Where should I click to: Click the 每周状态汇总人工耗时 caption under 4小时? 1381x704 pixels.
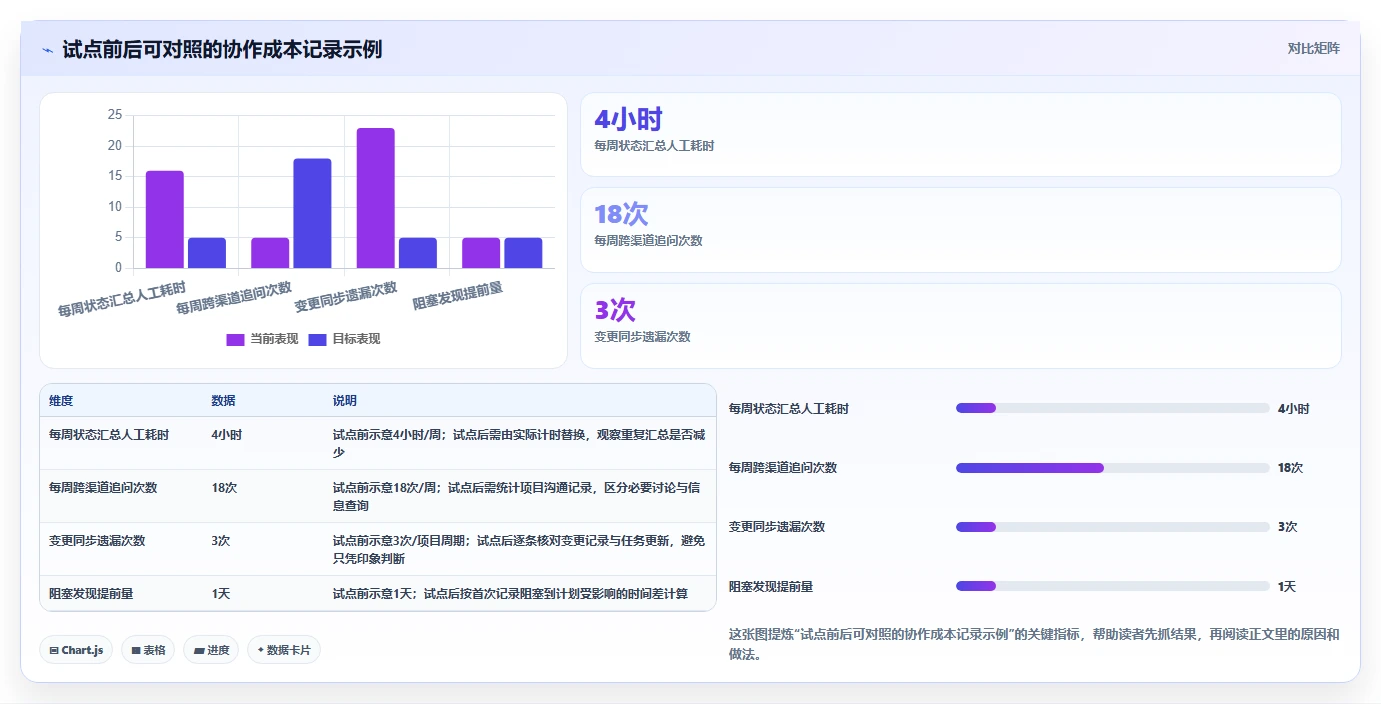pos(654,146)
